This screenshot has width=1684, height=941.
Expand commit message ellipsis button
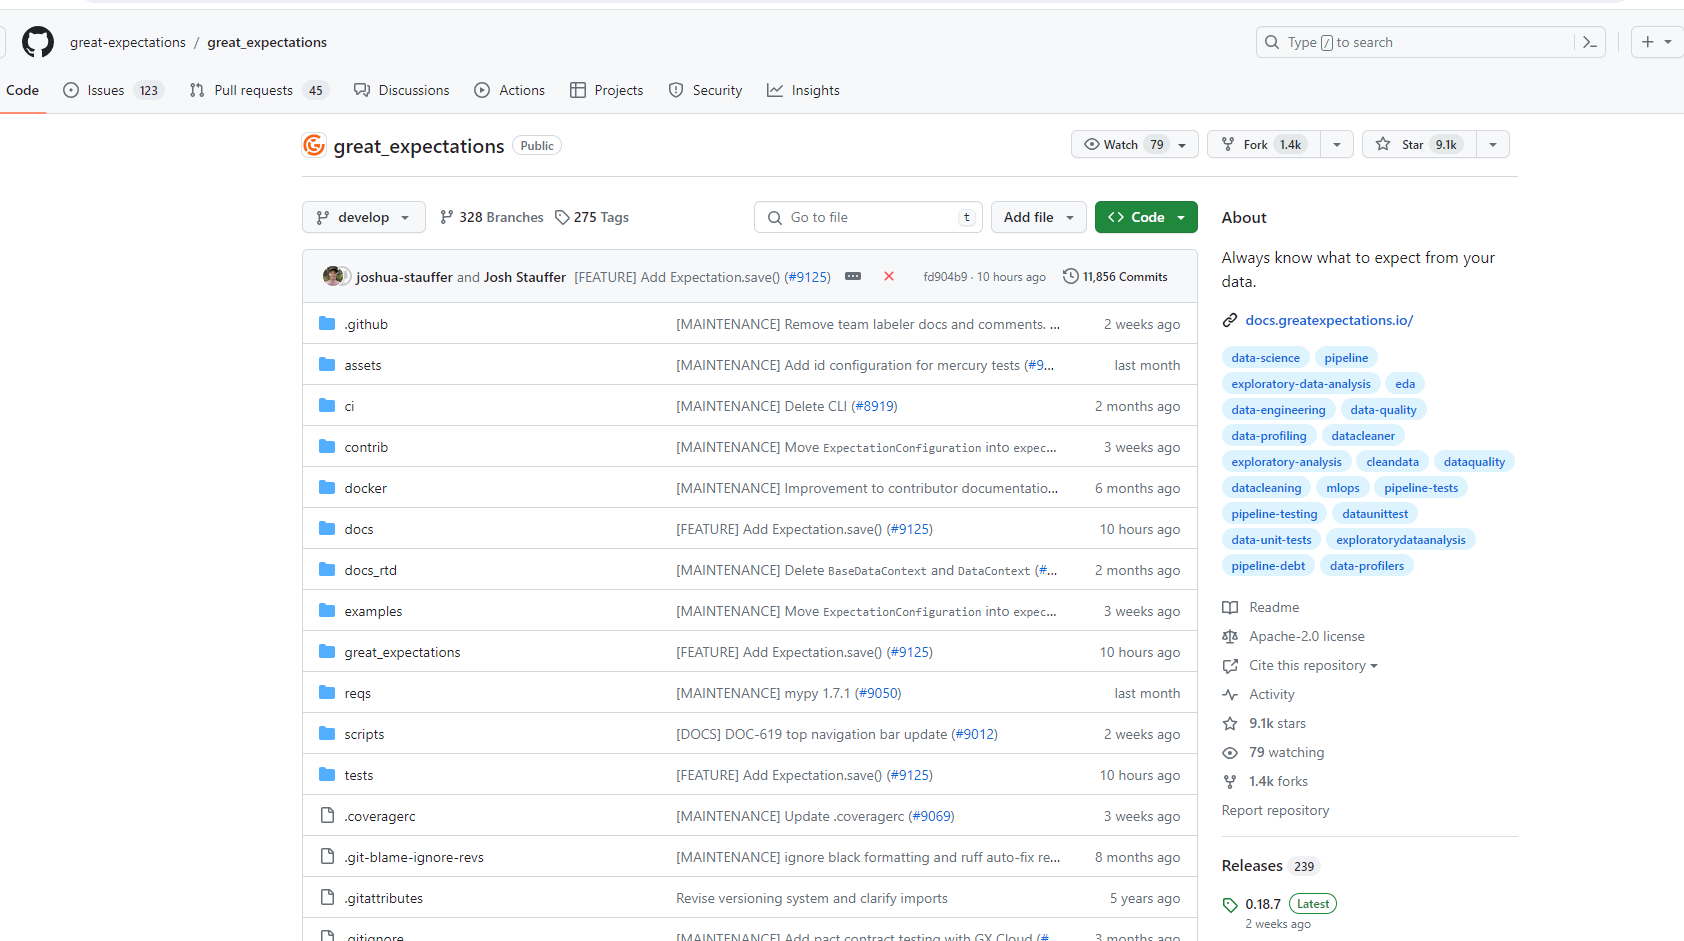click(x=853, y=276)
